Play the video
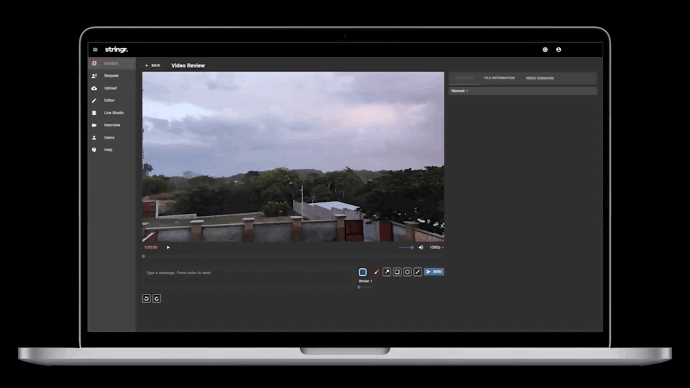The width and height of the screenshot is (690, 388). tap(168, 247)
